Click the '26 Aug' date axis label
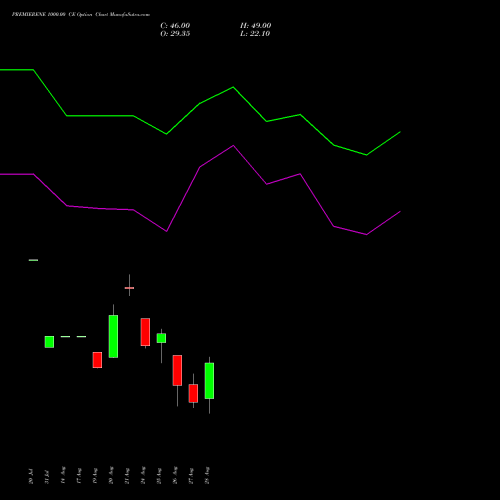This screenshot has height=500, width=500. pos(175,475)
